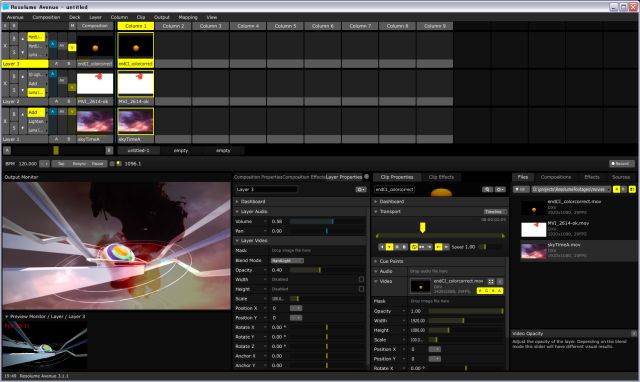The height and width of the screenshot is (382, 640).
Task: Click the crossfader B button
Action: [109, 151]
